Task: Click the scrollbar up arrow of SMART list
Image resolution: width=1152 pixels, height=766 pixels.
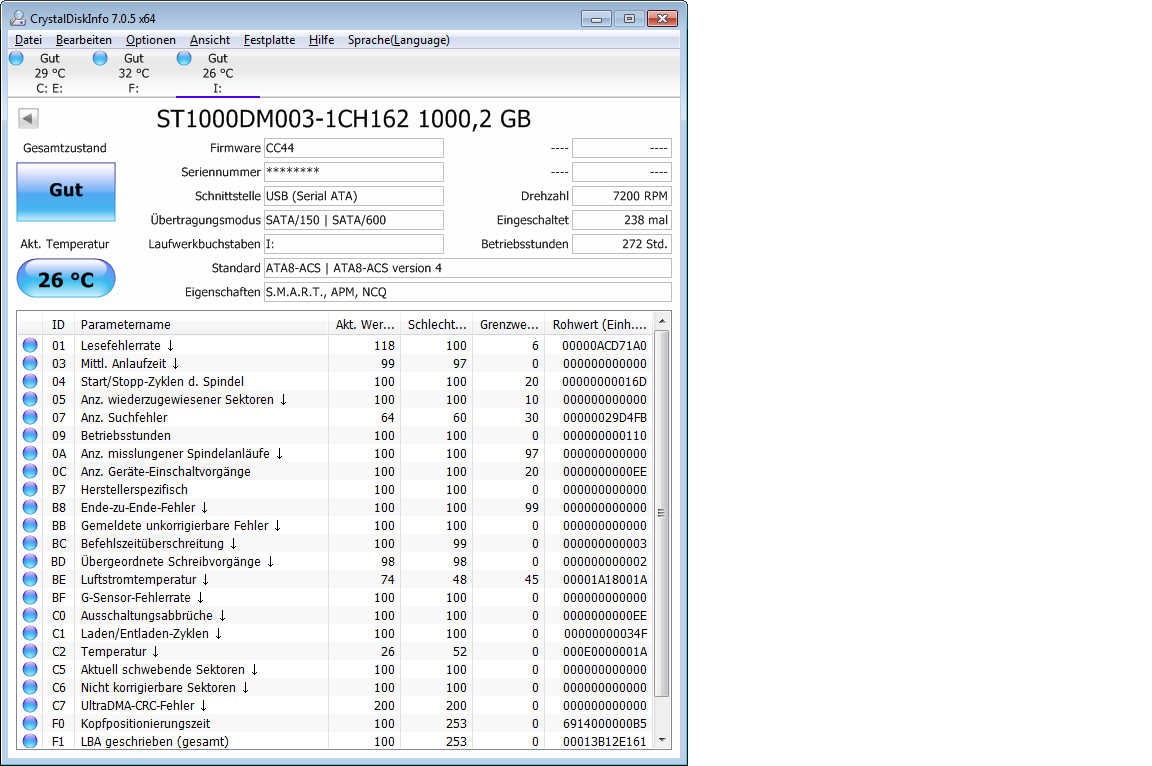Action: click(x=662, y=322)
